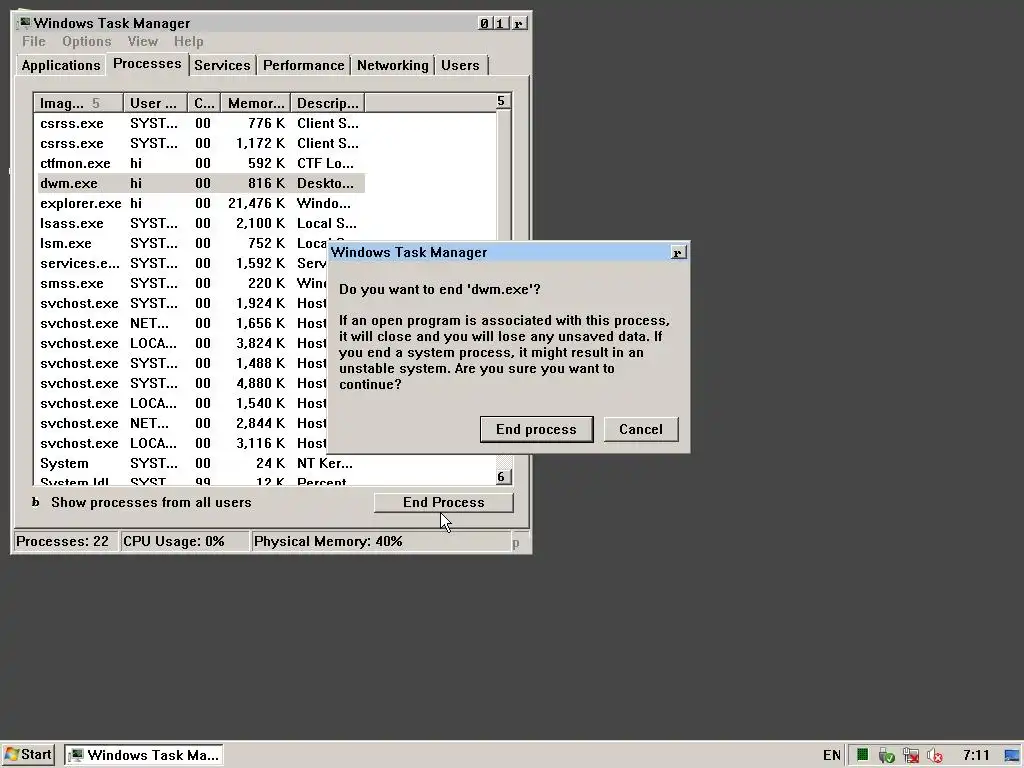Sort by User Name column header
This screenshot has width=1024, height=768.
click(155, 103)
